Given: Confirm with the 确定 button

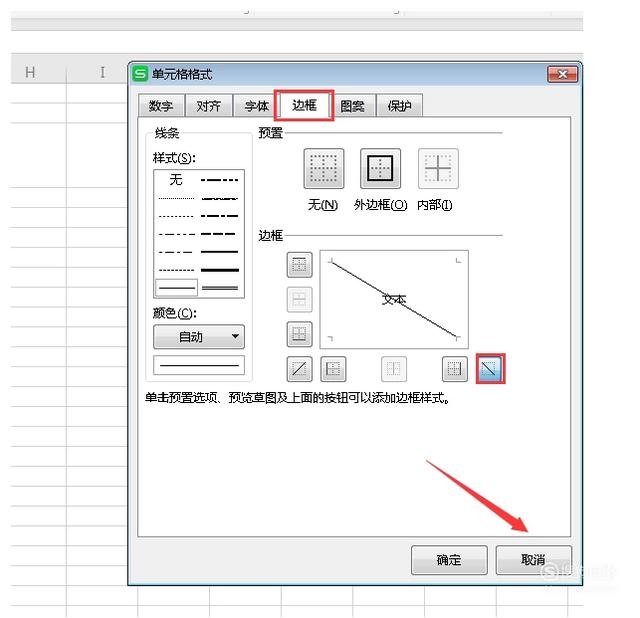Looking at the screenshot, I should pos(449,560).
